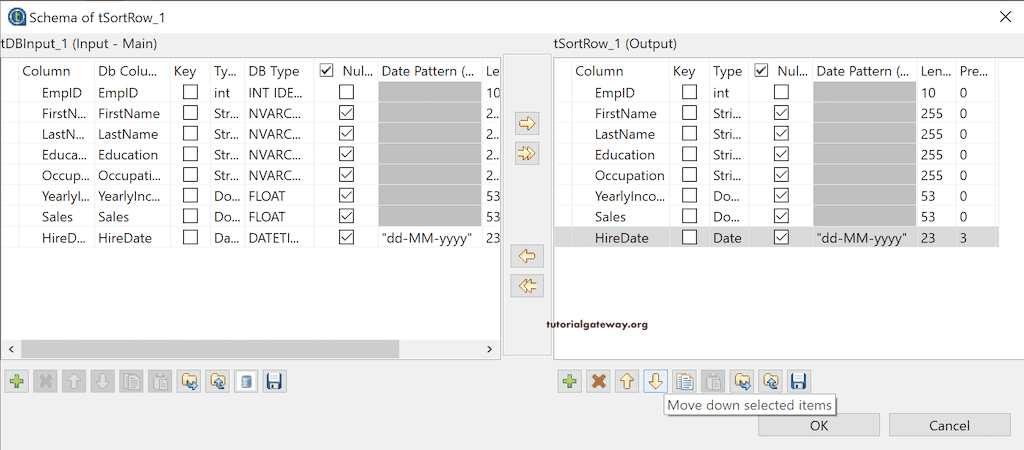Add a column to tSortRow_1 output schema
The width and height of the screenshot is (1024, 450).
pos(569,381)
